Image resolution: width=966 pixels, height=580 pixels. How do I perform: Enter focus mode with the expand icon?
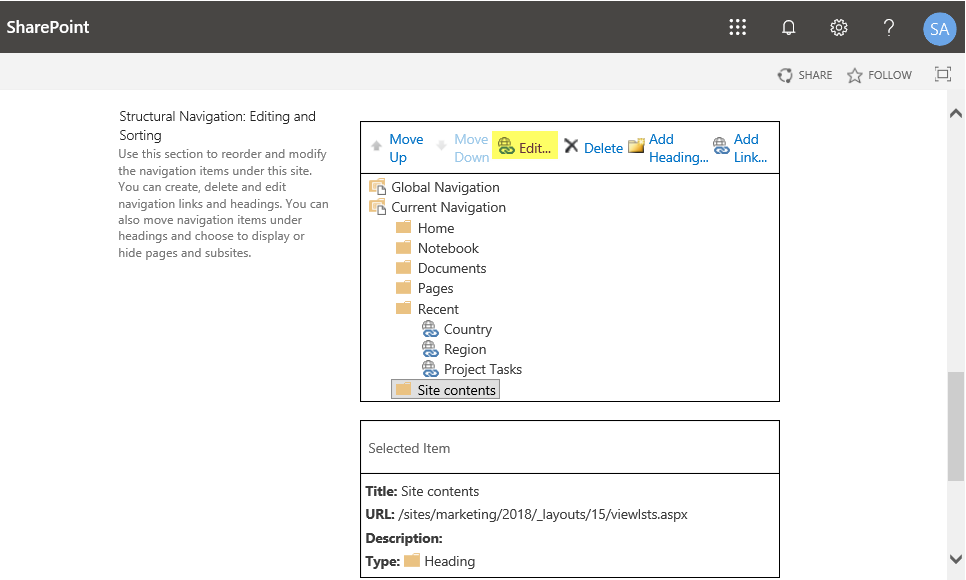pos(944,74)
